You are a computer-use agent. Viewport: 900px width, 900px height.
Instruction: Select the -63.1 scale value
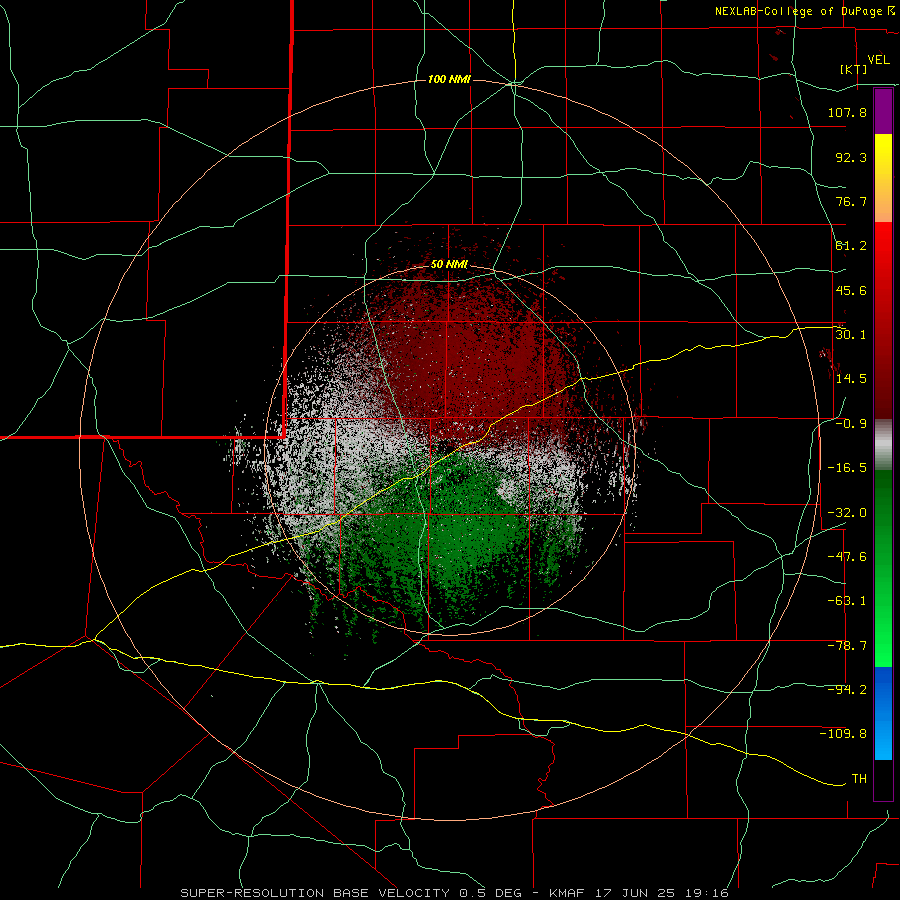click(847, 601)
